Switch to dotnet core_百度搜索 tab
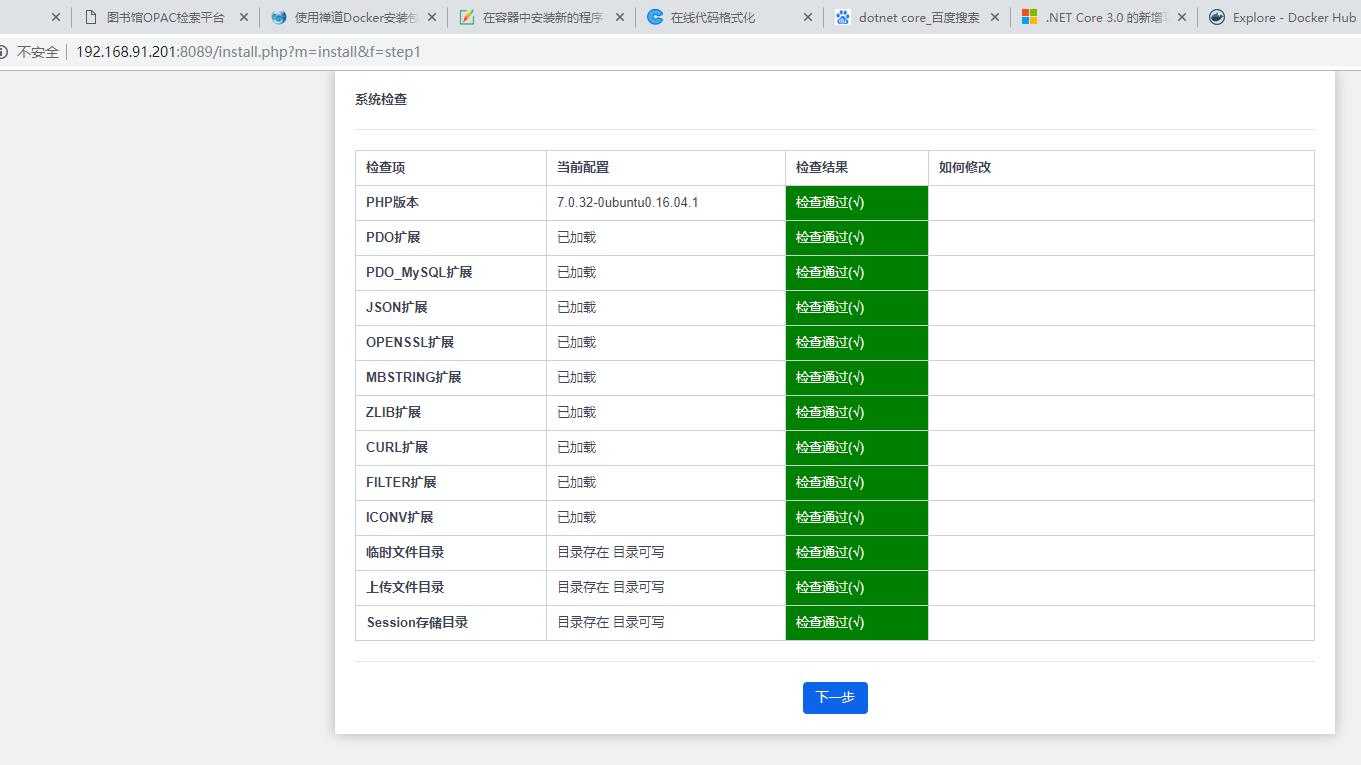This screenshot has height=765, width=1361. coord(918,17)
